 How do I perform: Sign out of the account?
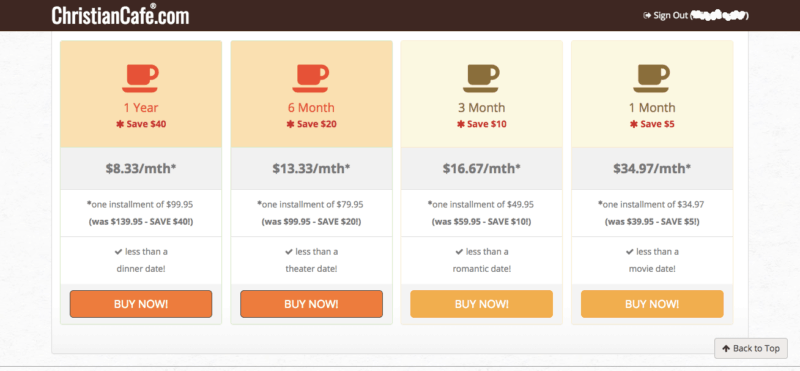click(x=670, y=16)
